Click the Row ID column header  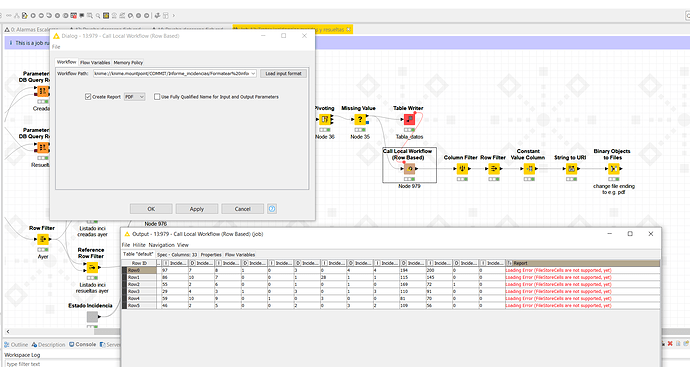click(139, 263)
